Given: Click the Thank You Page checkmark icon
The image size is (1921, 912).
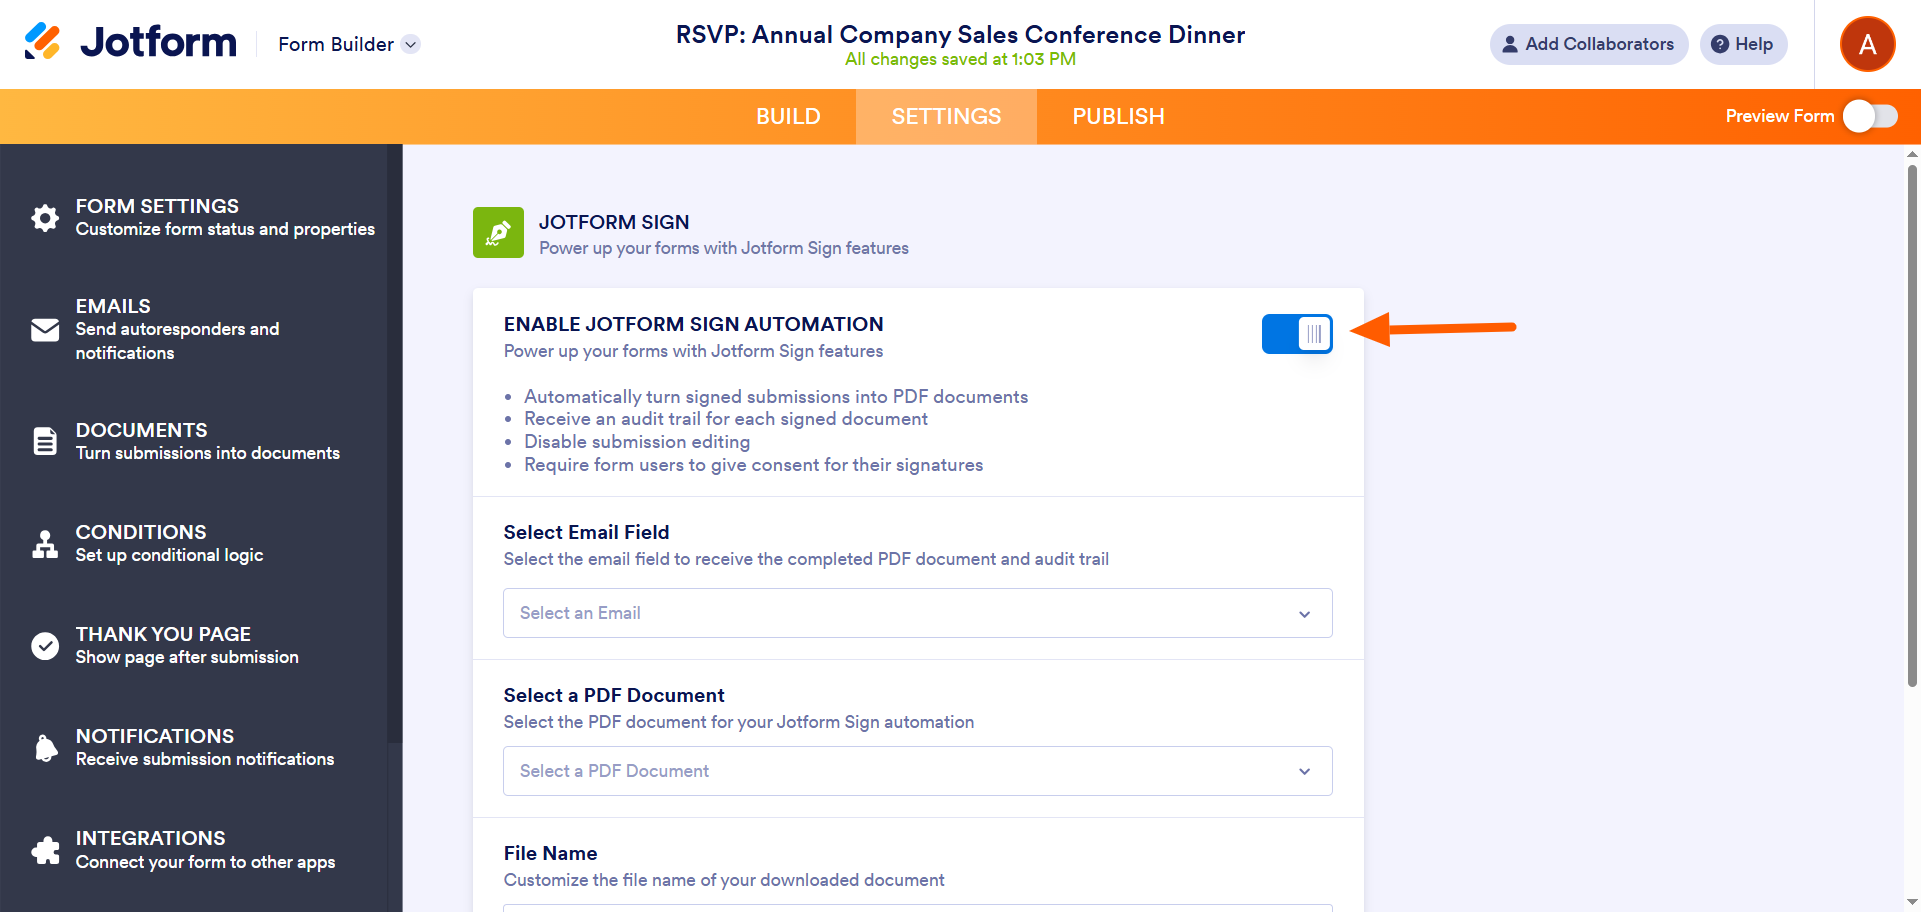Looking at the screenshot, I should (x=45, y=646).
